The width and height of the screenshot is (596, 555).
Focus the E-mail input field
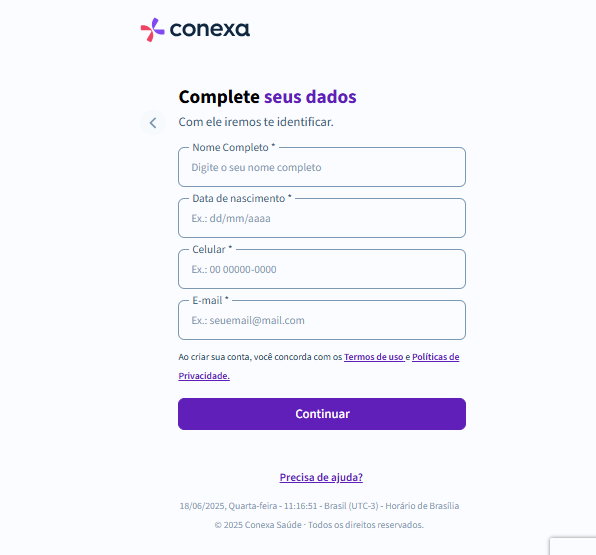click(322, 320)
